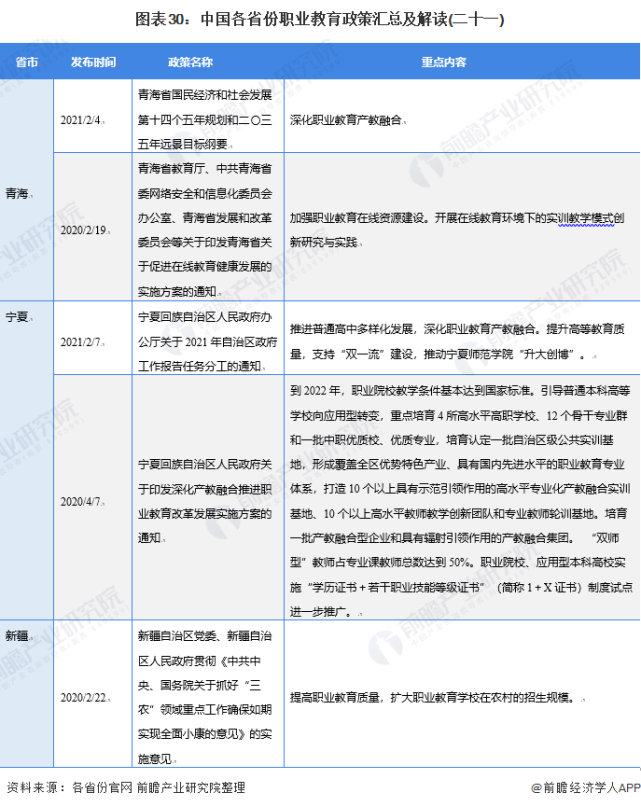Select the 发布时间 column header
Screen dimensions: 641x807
(x=93, y=62)
